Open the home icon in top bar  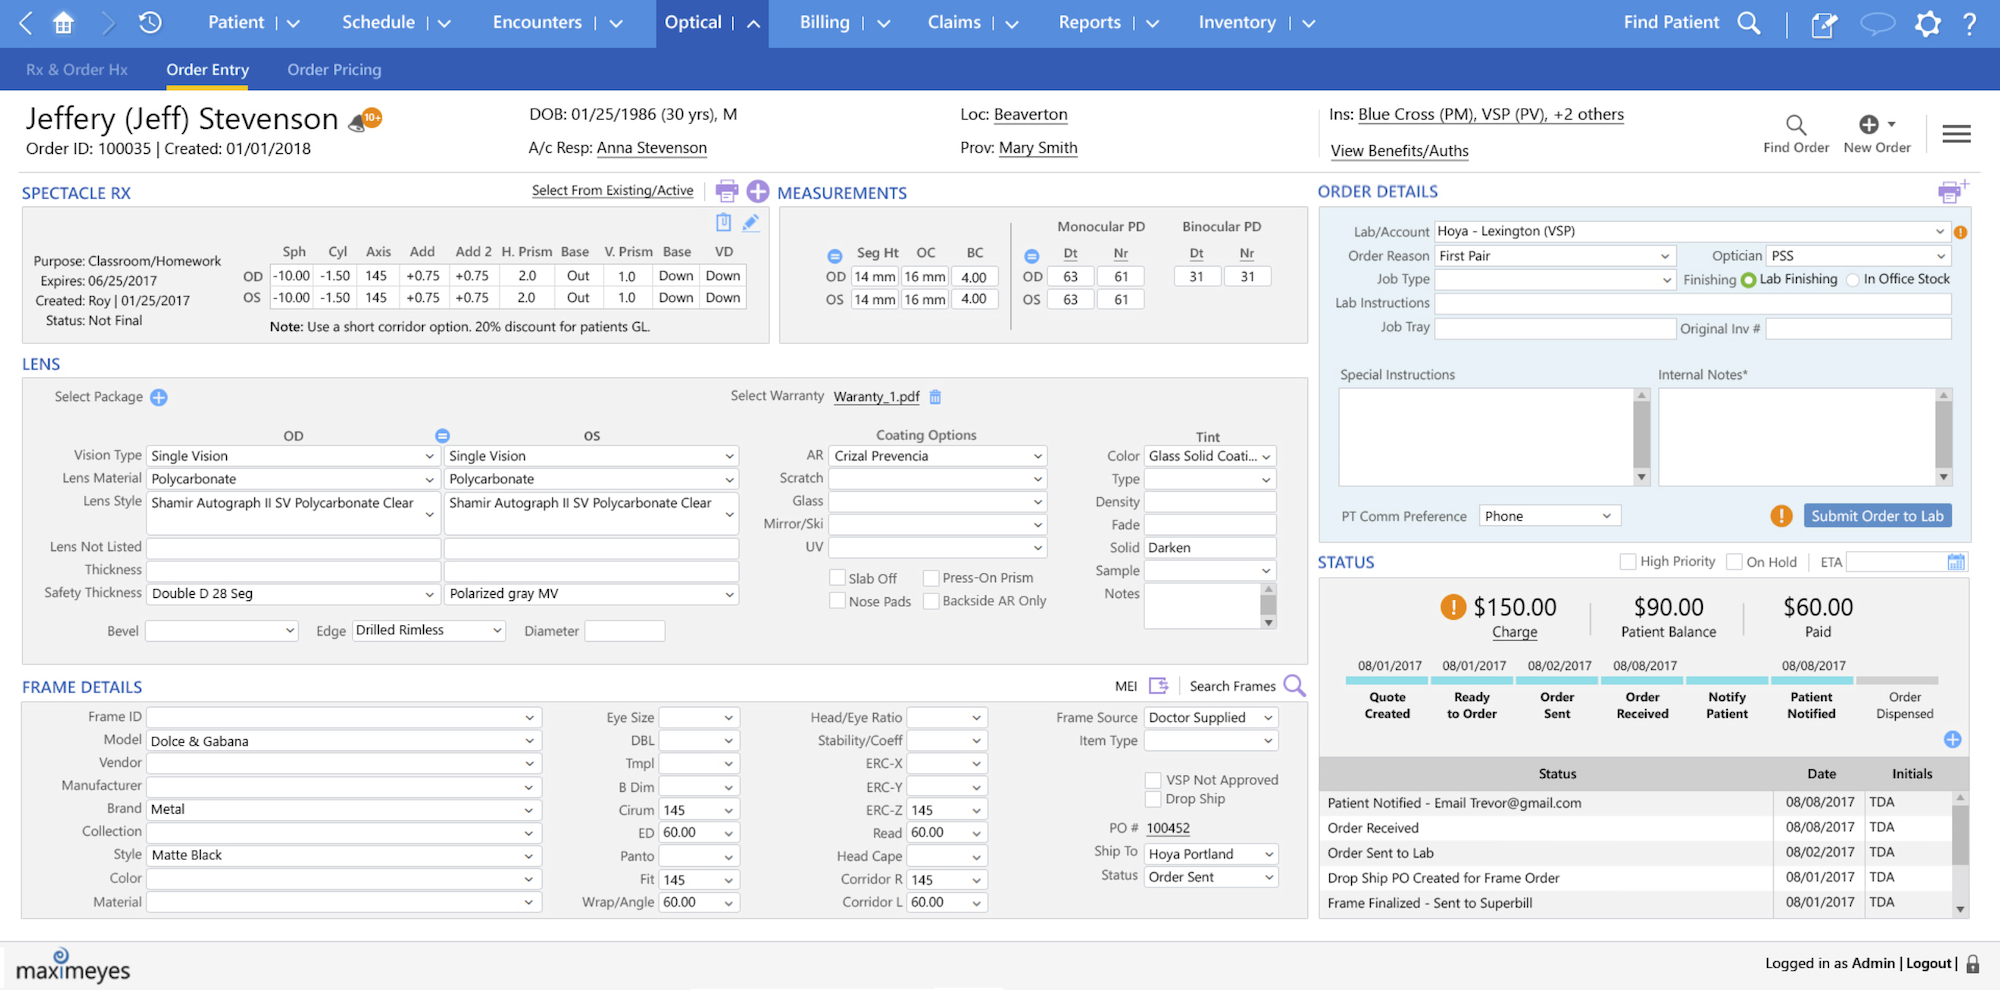[63, 22]
